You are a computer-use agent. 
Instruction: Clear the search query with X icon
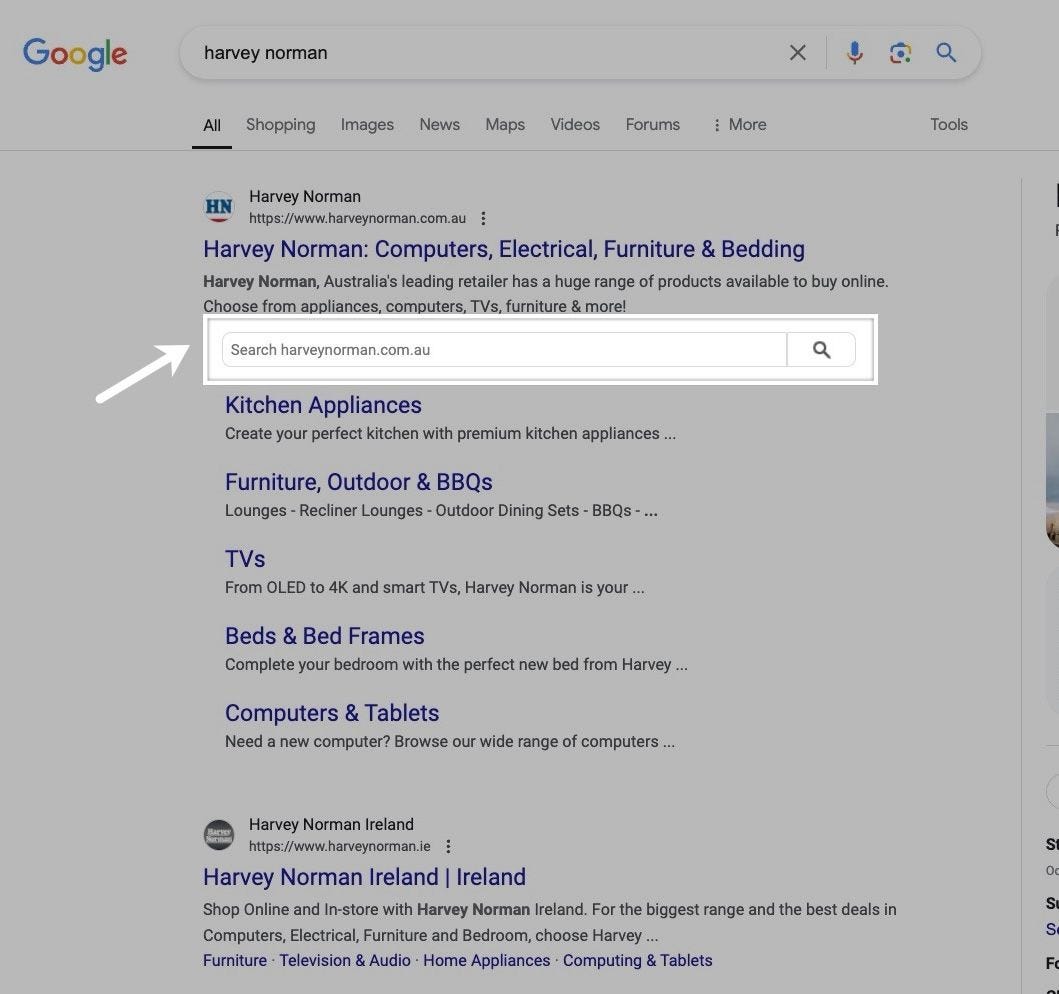tap(798, 53)
